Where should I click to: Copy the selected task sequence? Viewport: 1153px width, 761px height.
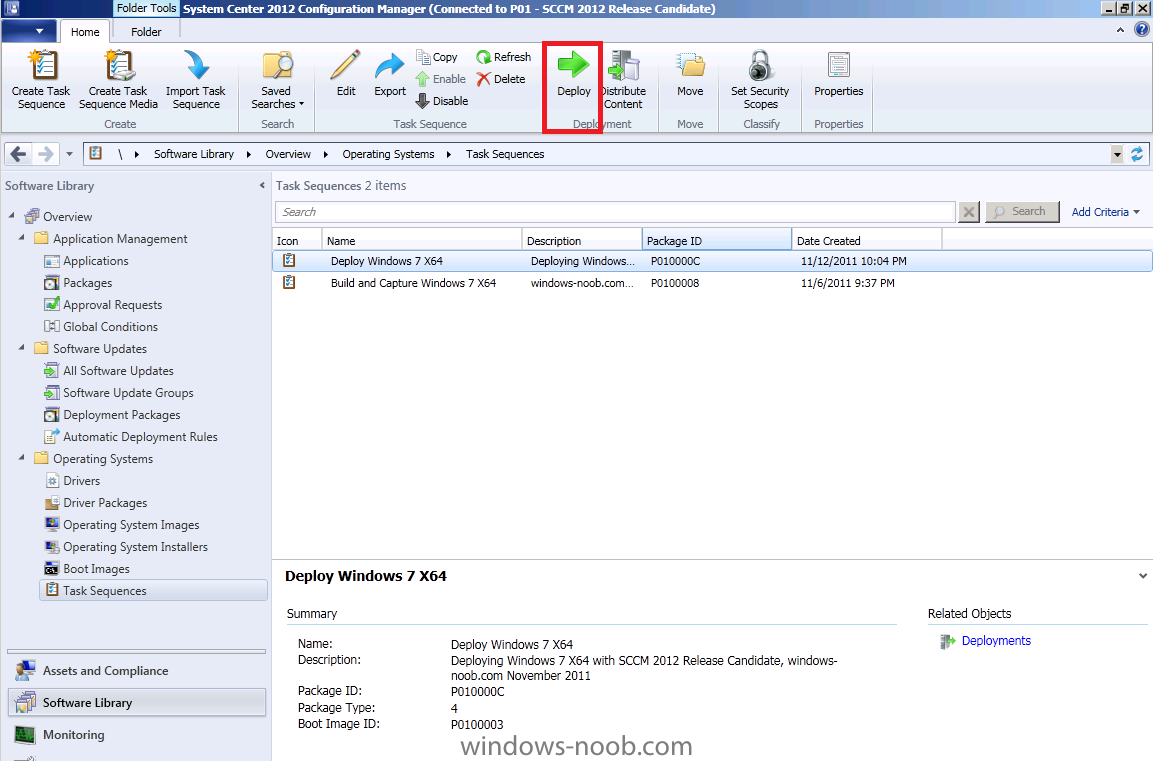[437, 57]
